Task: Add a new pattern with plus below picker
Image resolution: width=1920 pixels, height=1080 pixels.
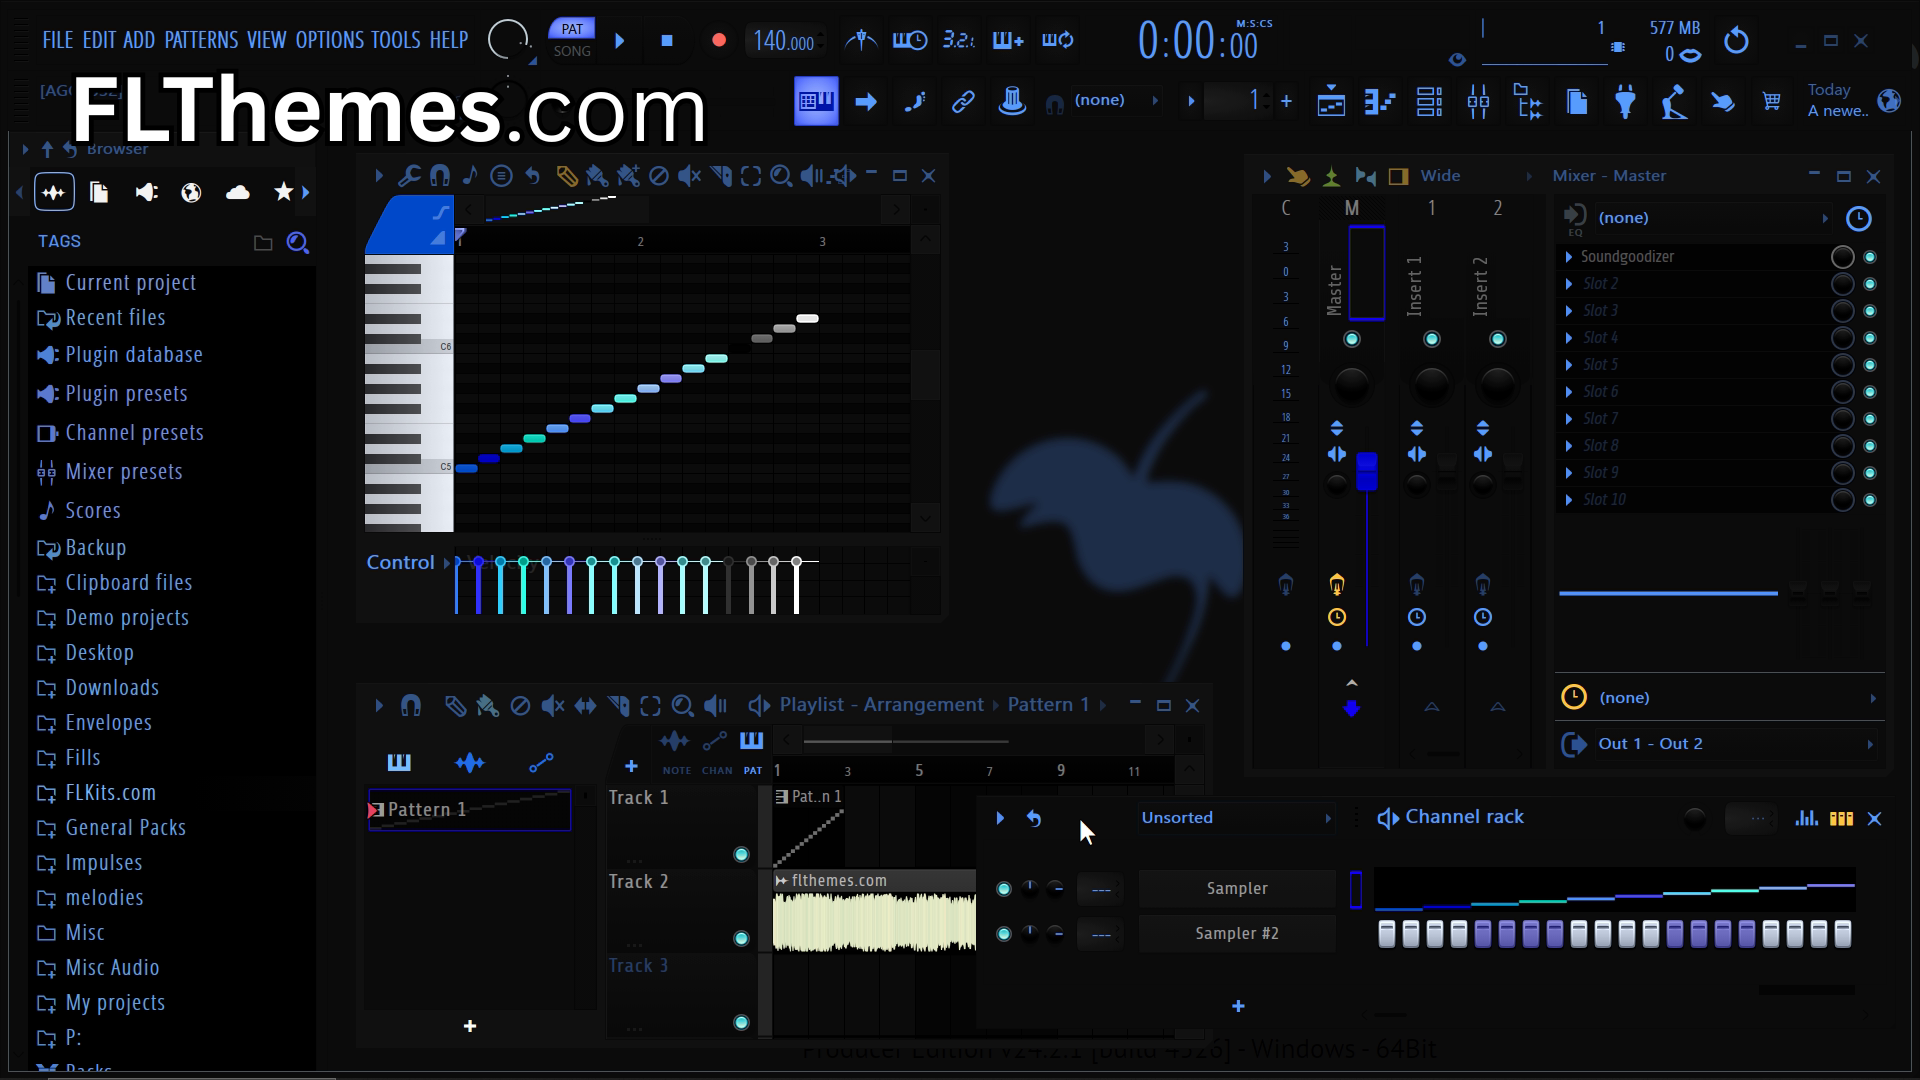Action: pos(470,1026)
